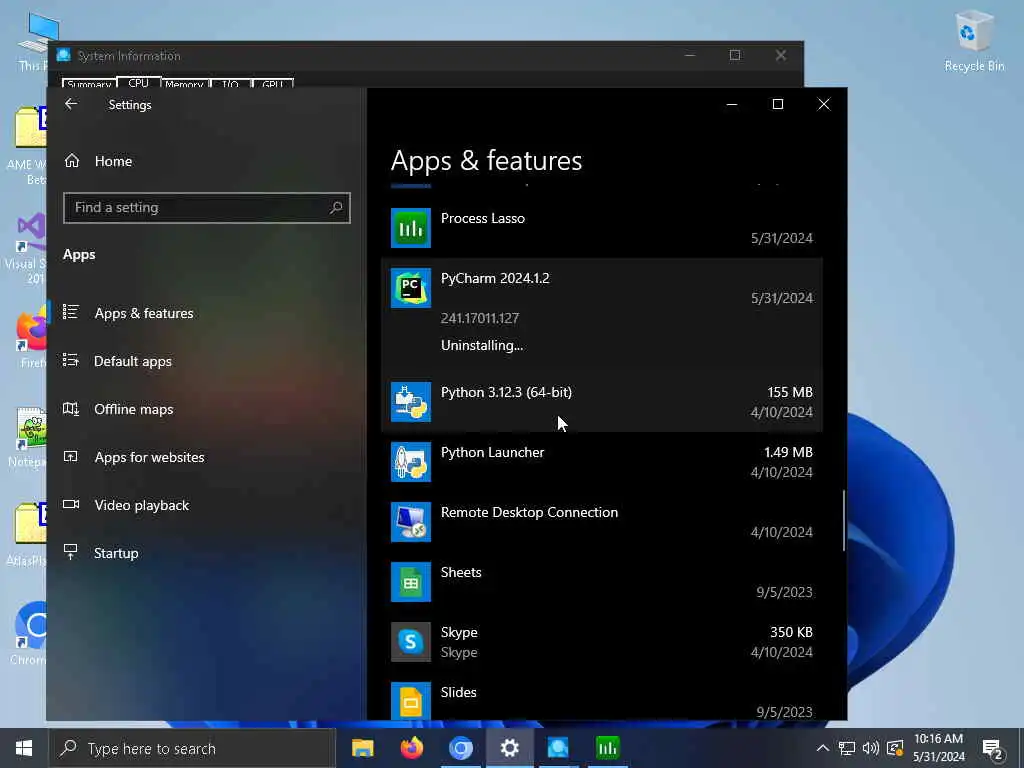Click the green Sheets app icon
This screenshot has height=768, width=1024.
pos(411,582)
